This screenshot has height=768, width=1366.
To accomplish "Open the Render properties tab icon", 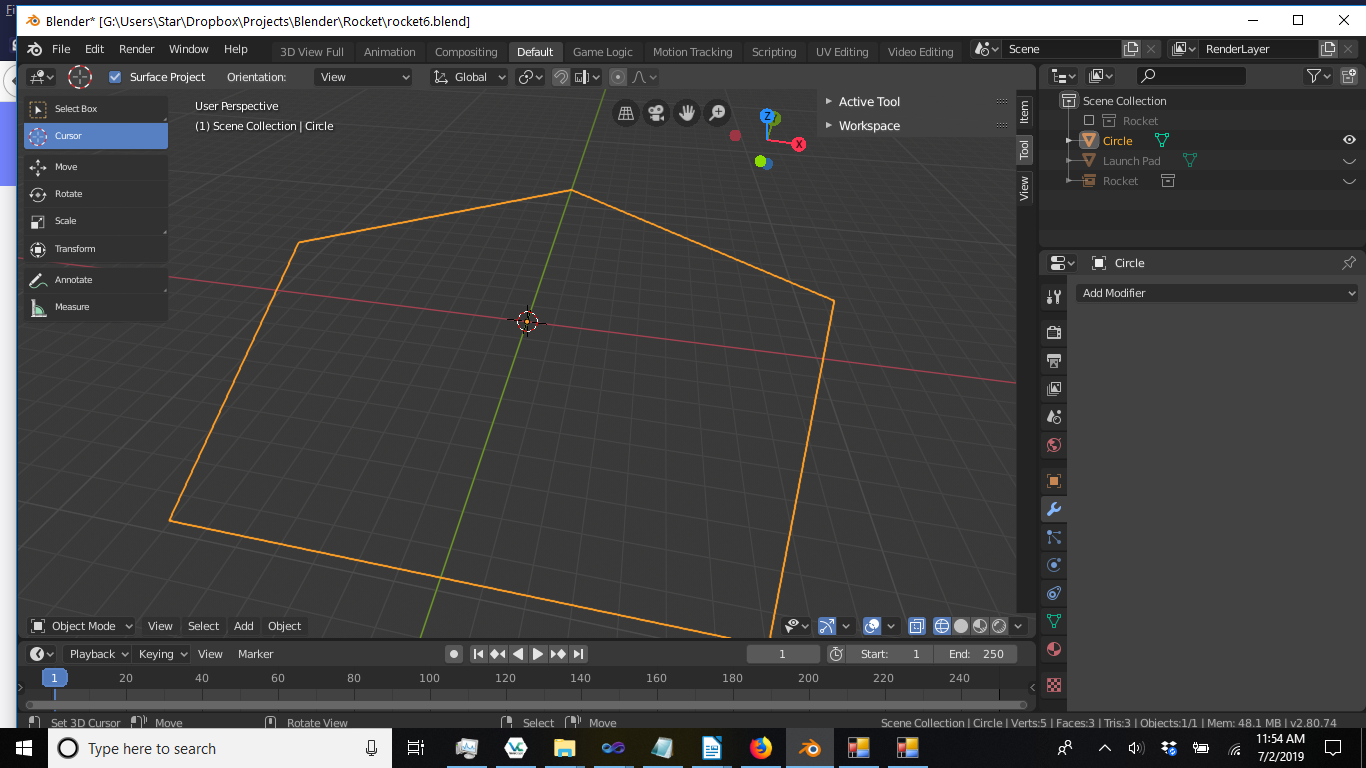I will coord(1053,332).
